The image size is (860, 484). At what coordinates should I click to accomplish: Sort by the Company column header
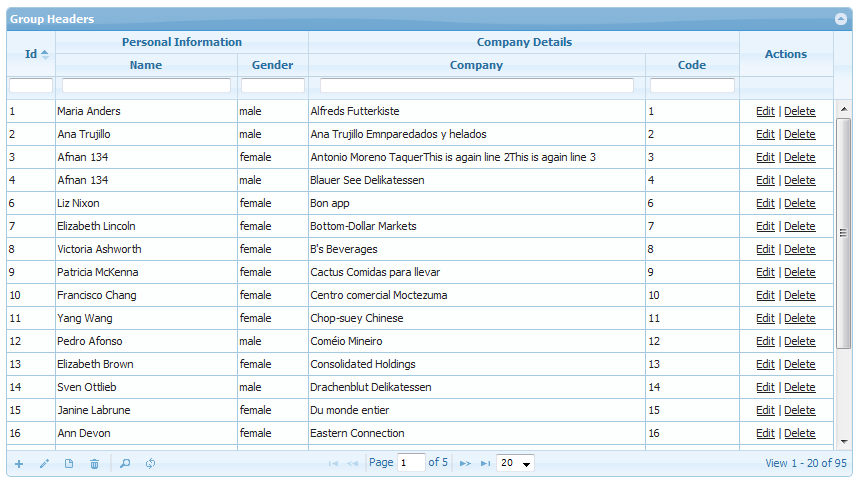pos(476,65)
